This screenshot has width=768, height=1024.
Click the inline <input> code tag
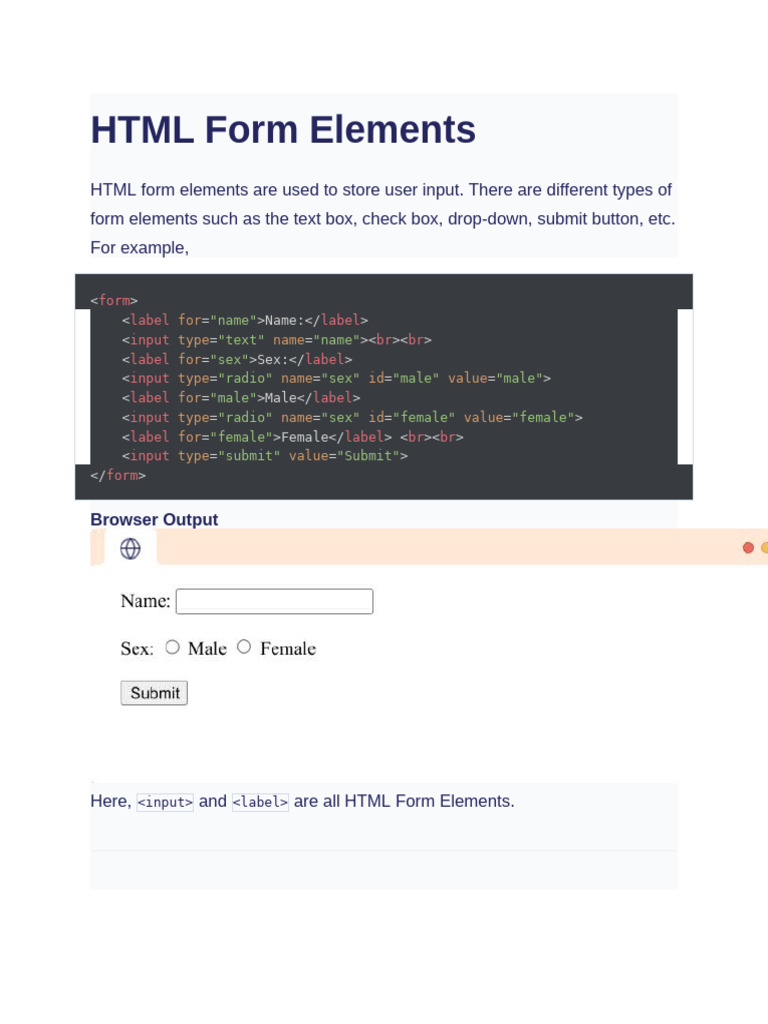tap(165, 801)
